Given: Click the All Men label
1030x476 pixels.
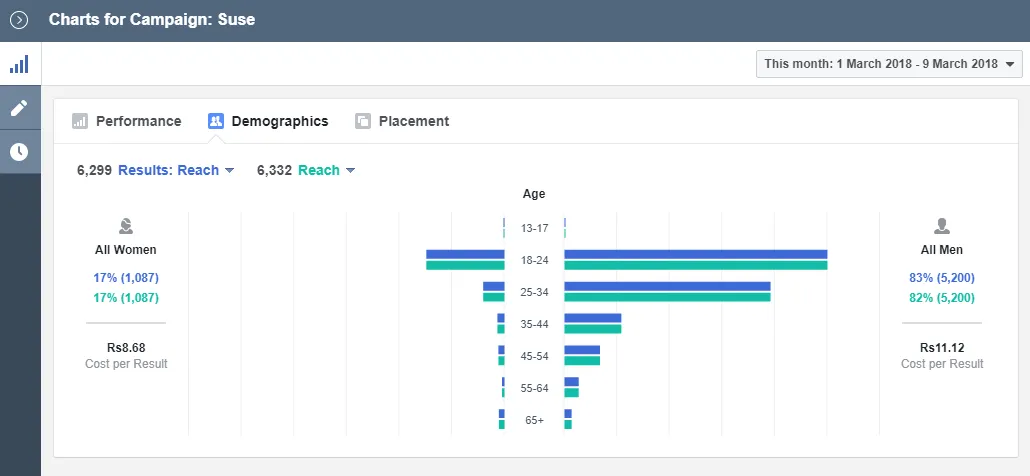Looking at the screenshot, I should [x=942, y=249].
